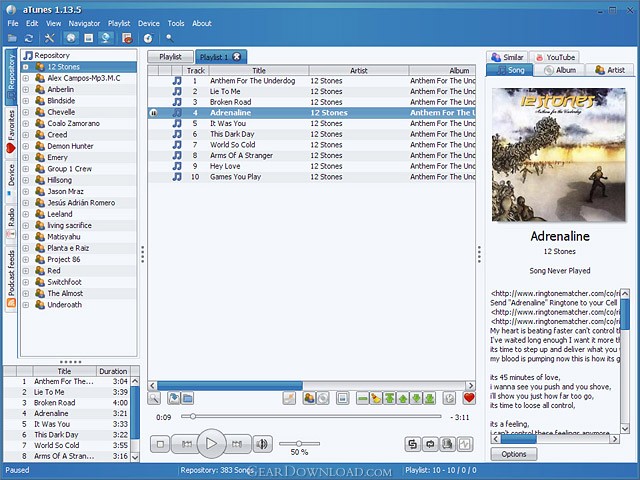Close Playlist 1 with its X icon
This screenshot has height=480, width=640.
point(237,57)
